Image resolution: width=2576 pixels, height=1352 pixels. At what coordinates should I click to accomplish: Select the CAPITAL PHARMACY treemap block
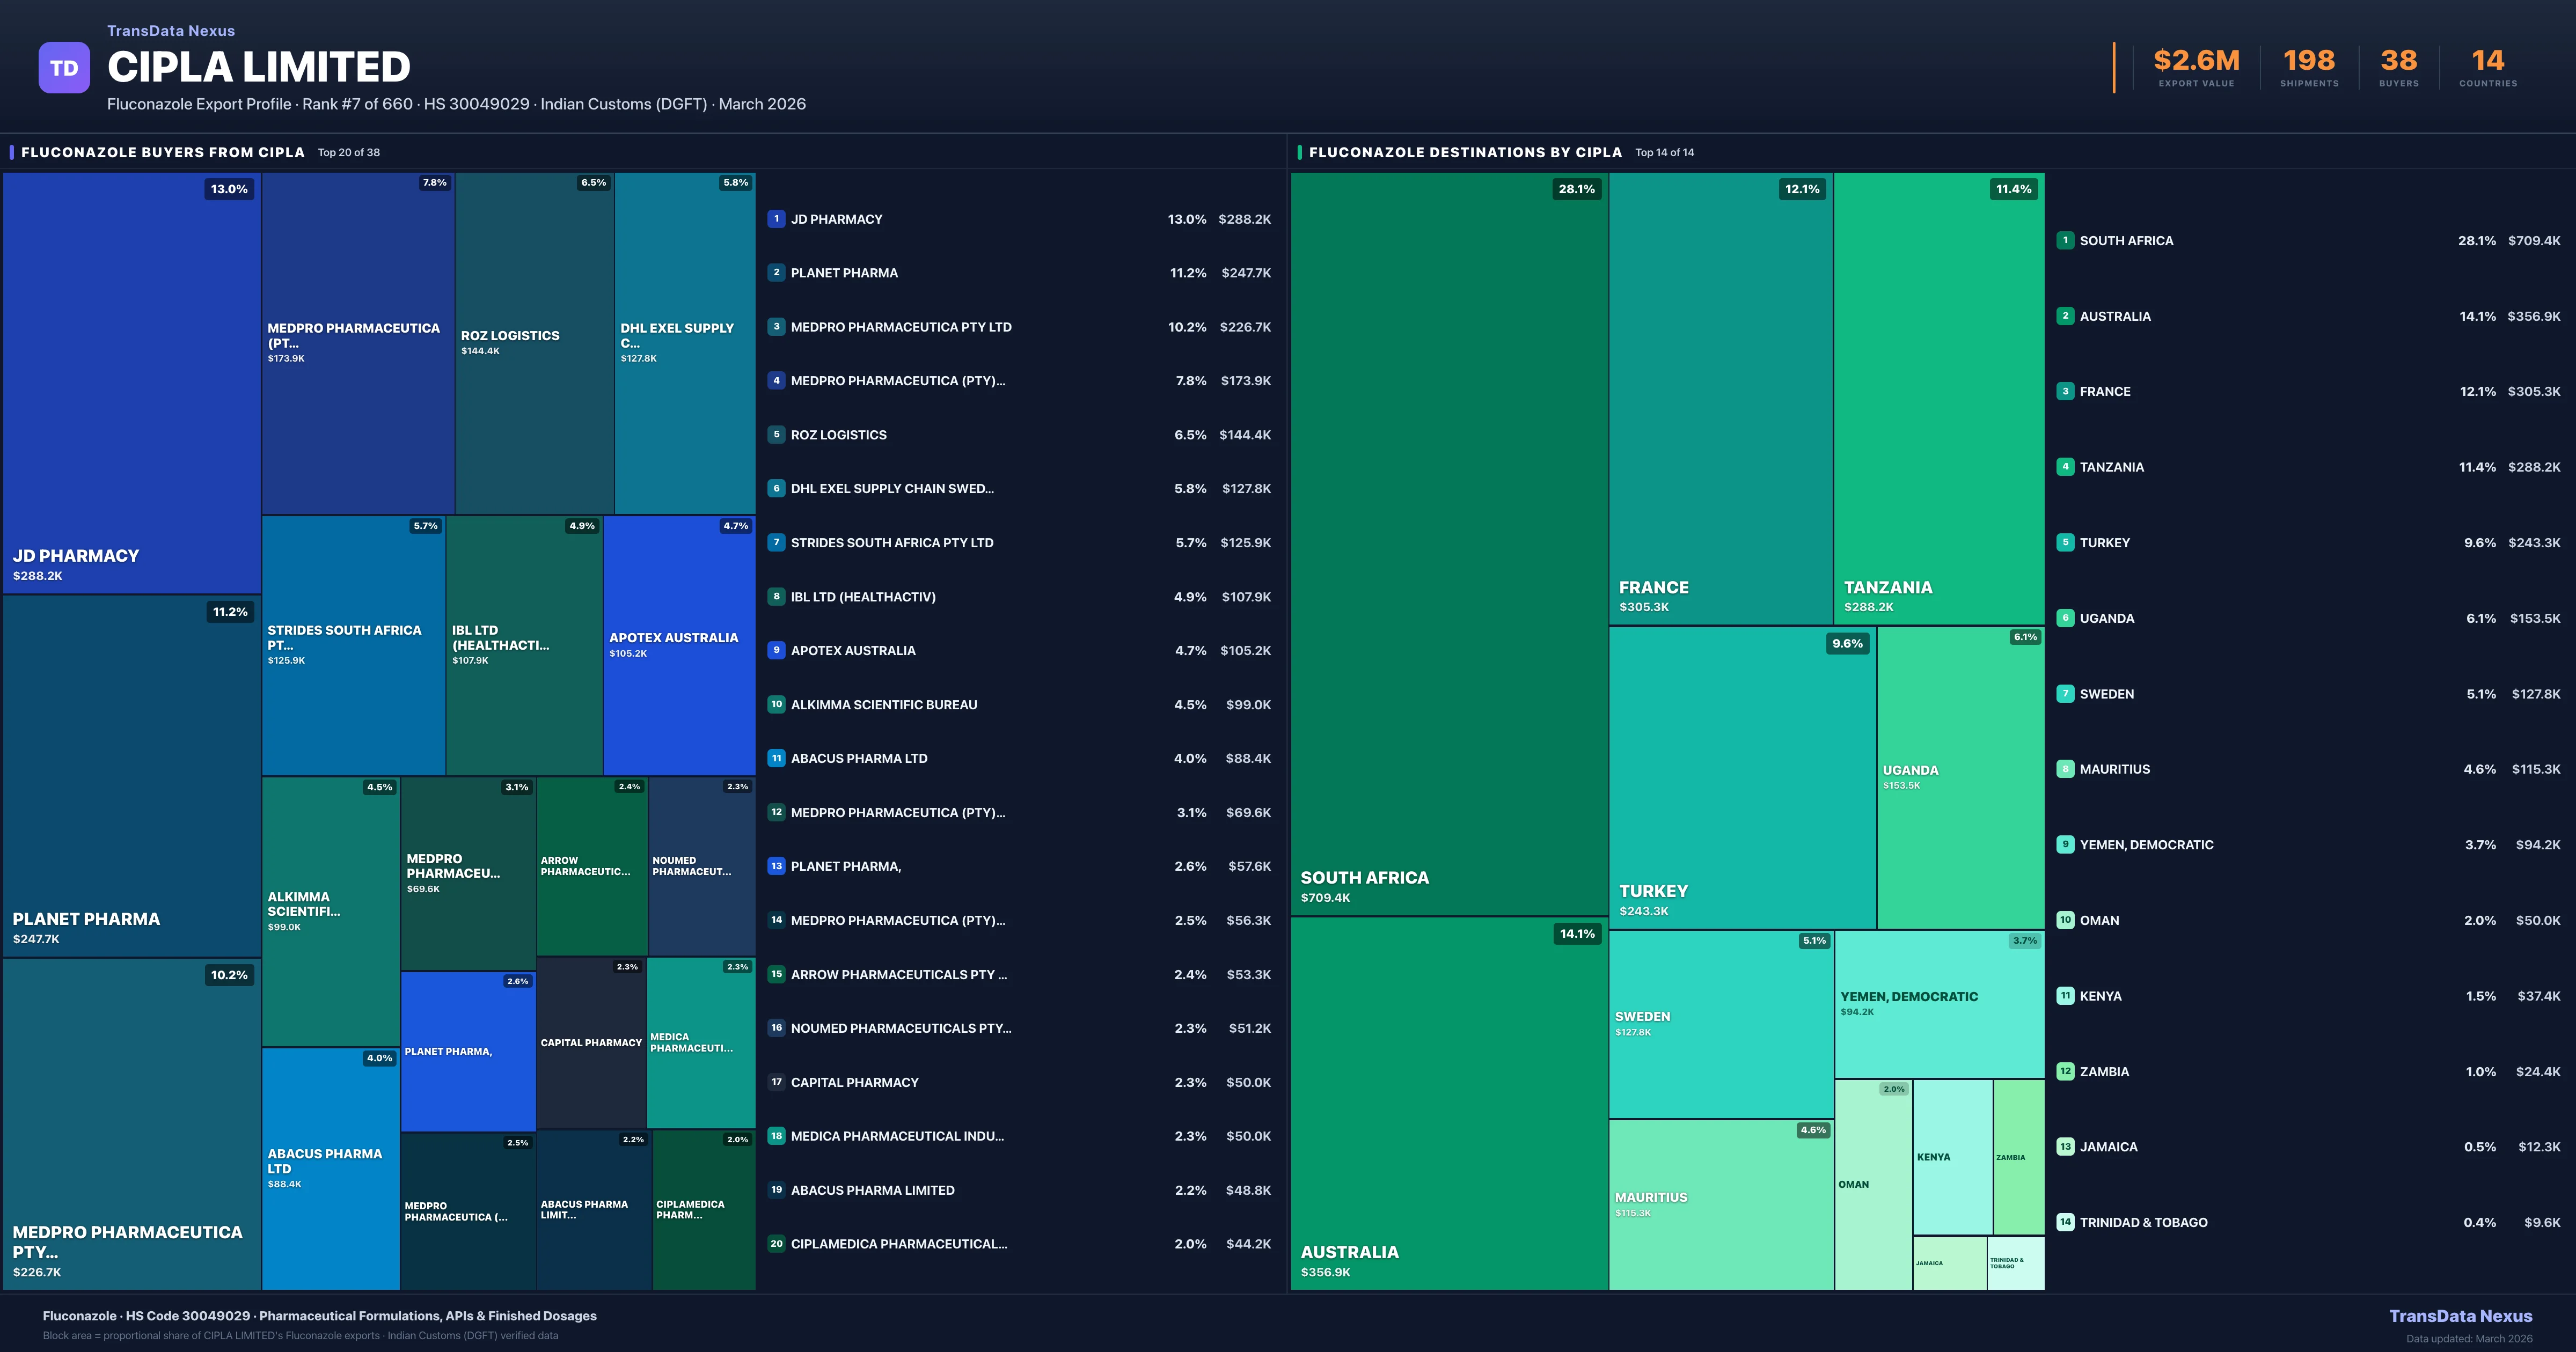point(591,1043)
